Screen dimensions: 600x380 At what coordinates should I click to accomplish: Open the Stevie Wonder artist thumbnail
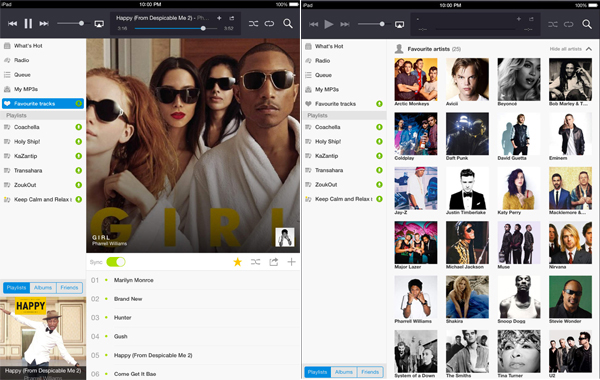(570, 297)
